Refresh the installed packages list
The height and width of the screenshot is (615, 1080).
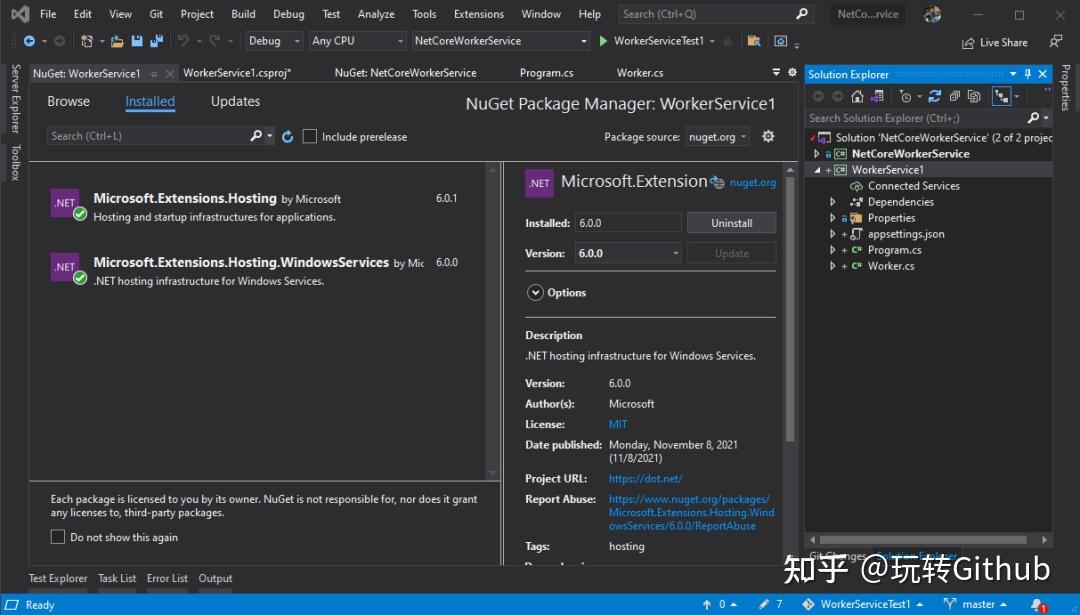(288, 137)
